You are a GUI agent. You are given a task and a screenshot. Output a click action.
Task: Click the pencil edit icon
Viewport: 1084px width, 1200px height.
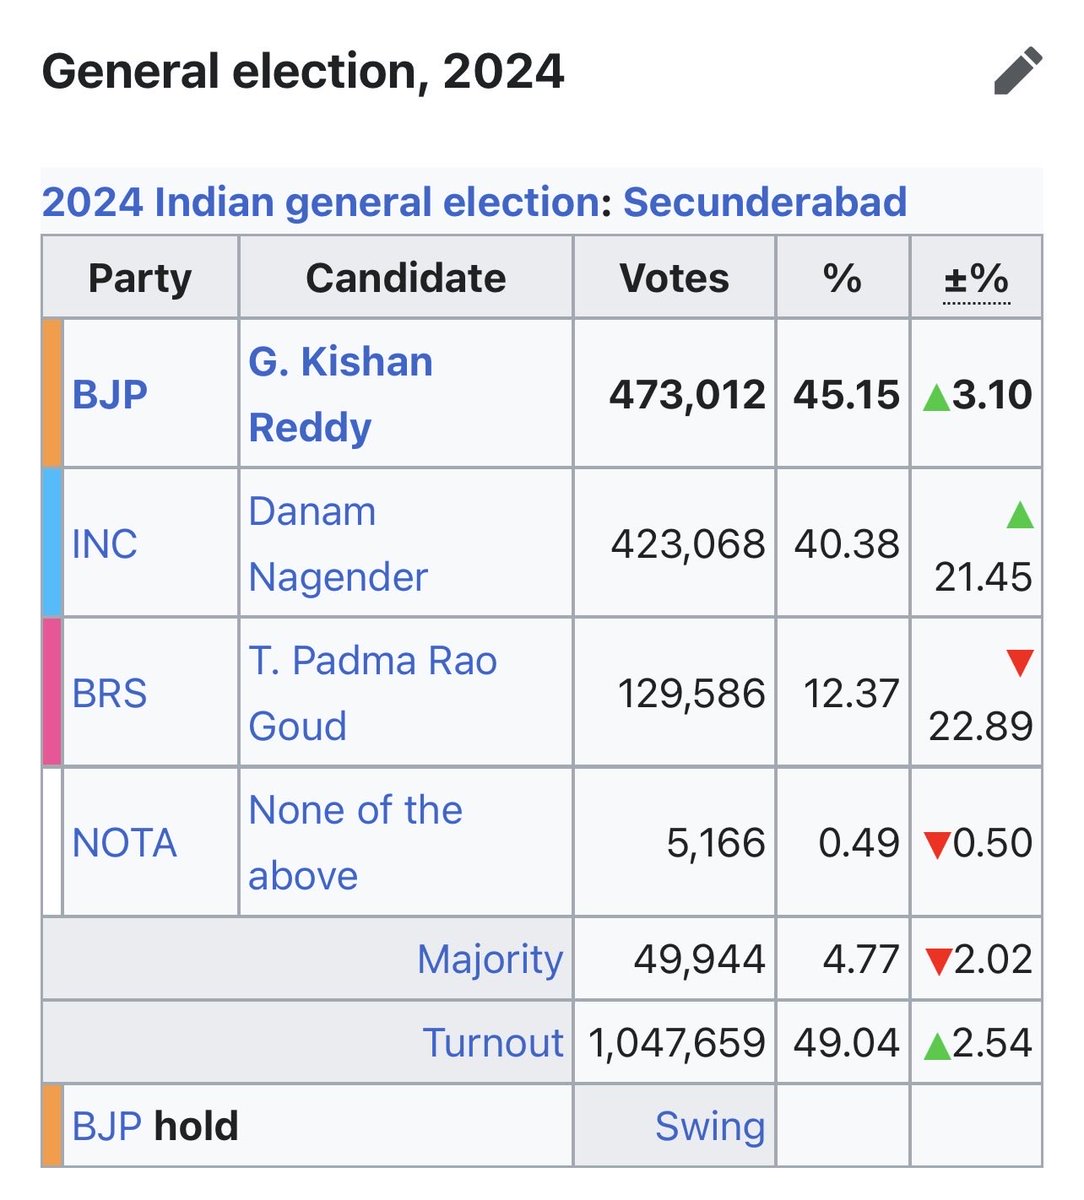pyautogui.click(x=1018, y=72)
